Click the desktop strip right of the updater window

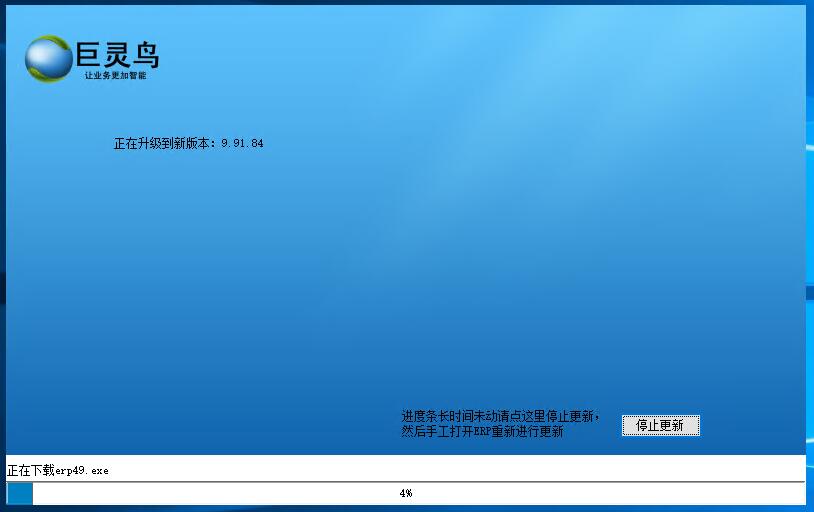(810, 250)
